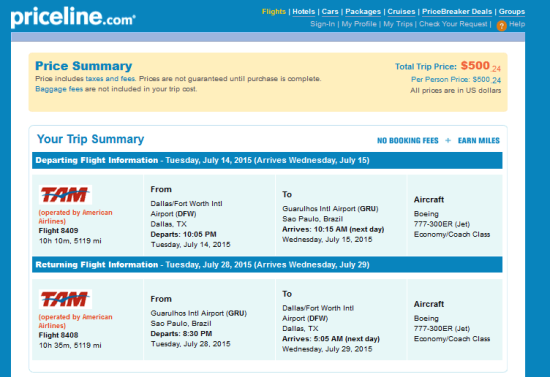Viewport: 550px width, 377px height.
Task: Open the taxes and fees link
Action: click(x=110, y=79)
